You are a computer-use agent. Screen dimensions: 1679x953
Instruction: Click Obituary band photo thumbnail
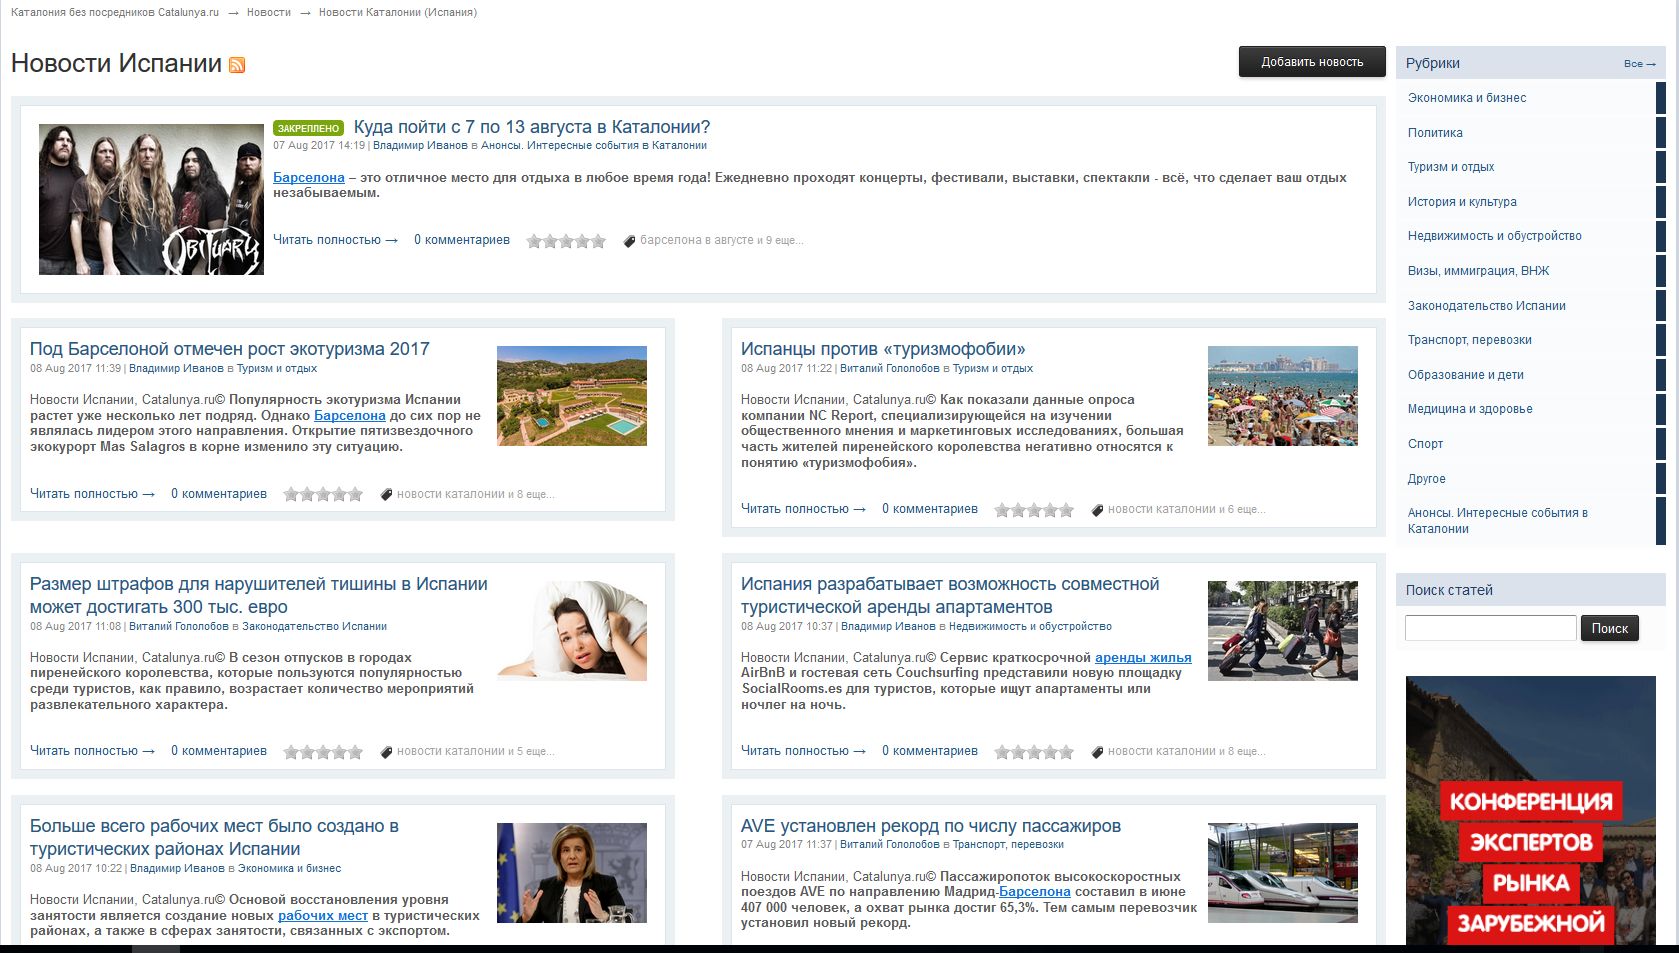pos(151,200)
